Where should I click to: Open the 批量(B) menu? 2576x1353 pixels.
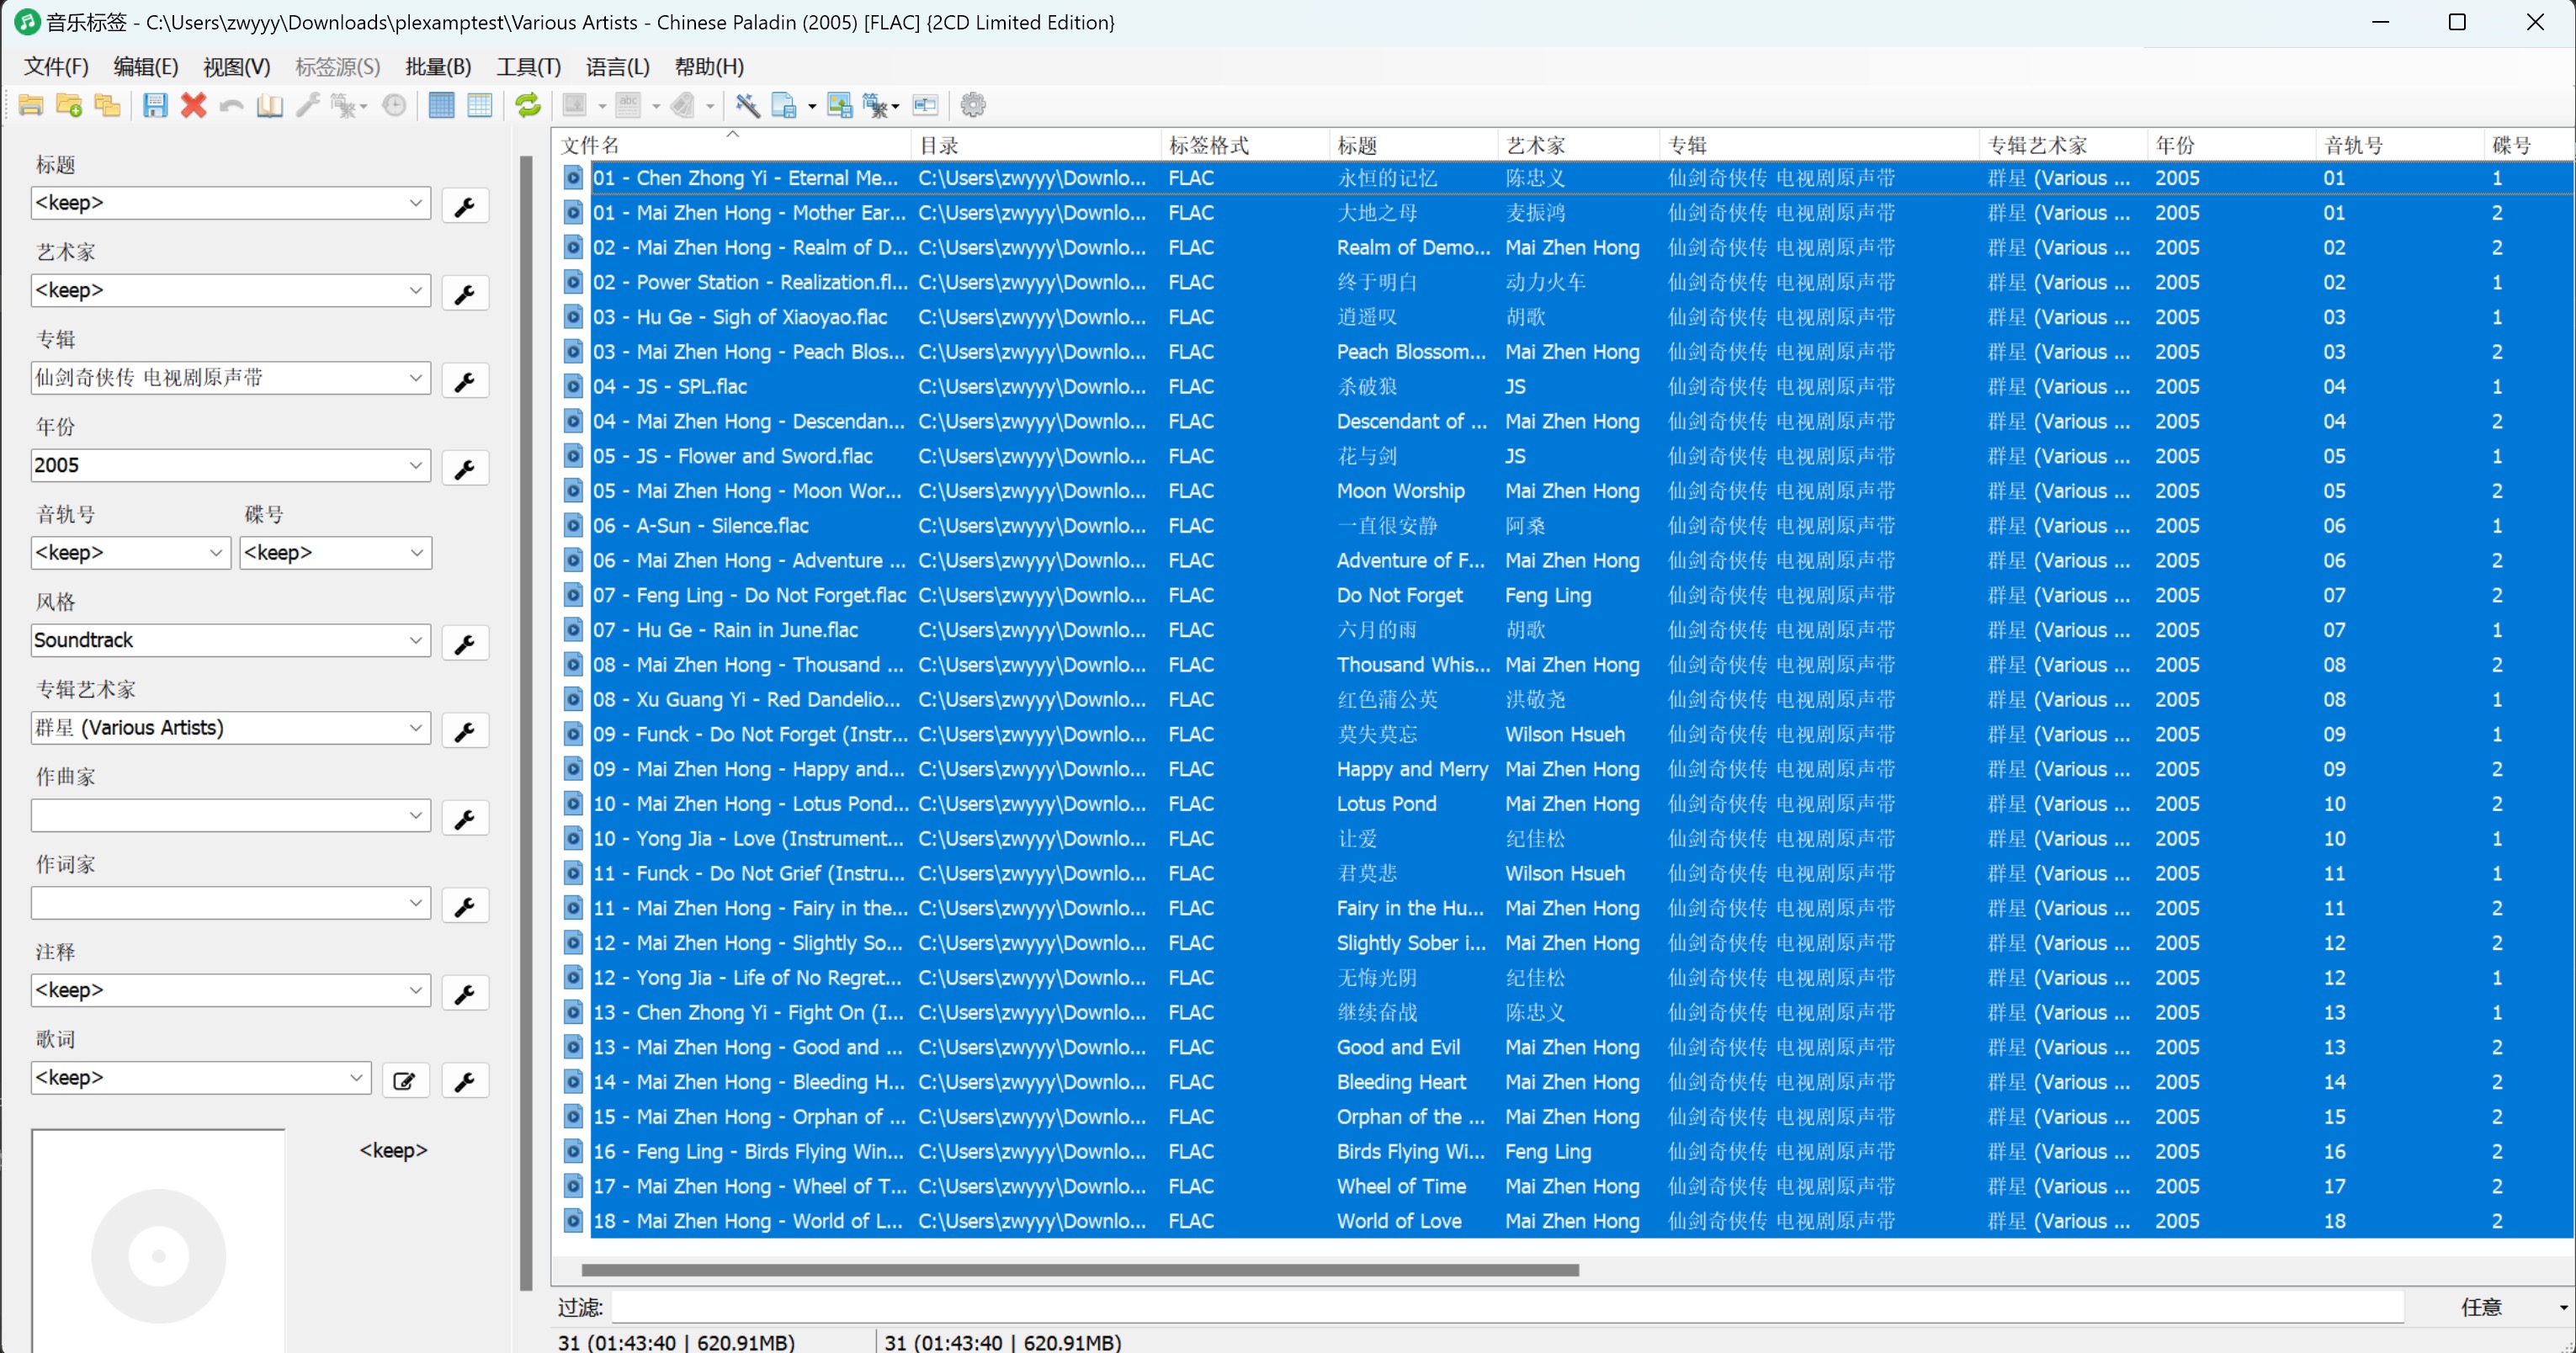pos(438,67)
